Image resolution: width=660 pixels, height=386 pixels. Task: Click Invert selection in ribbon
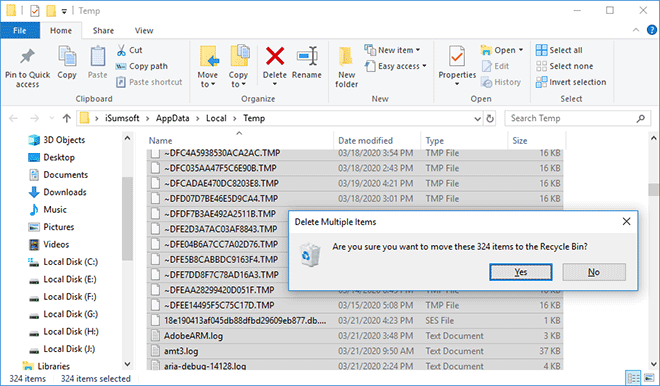pos(571,82)
